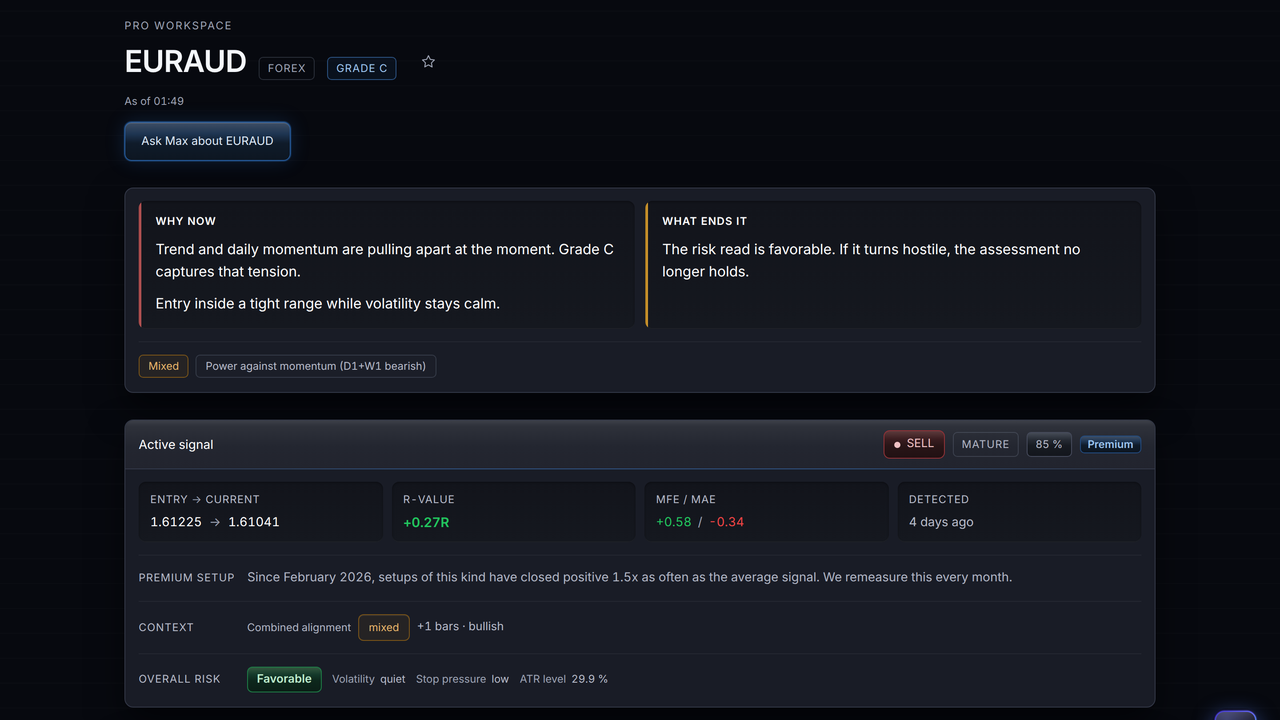Select the Favorable overall risk badge

click(x=284, y=679)
